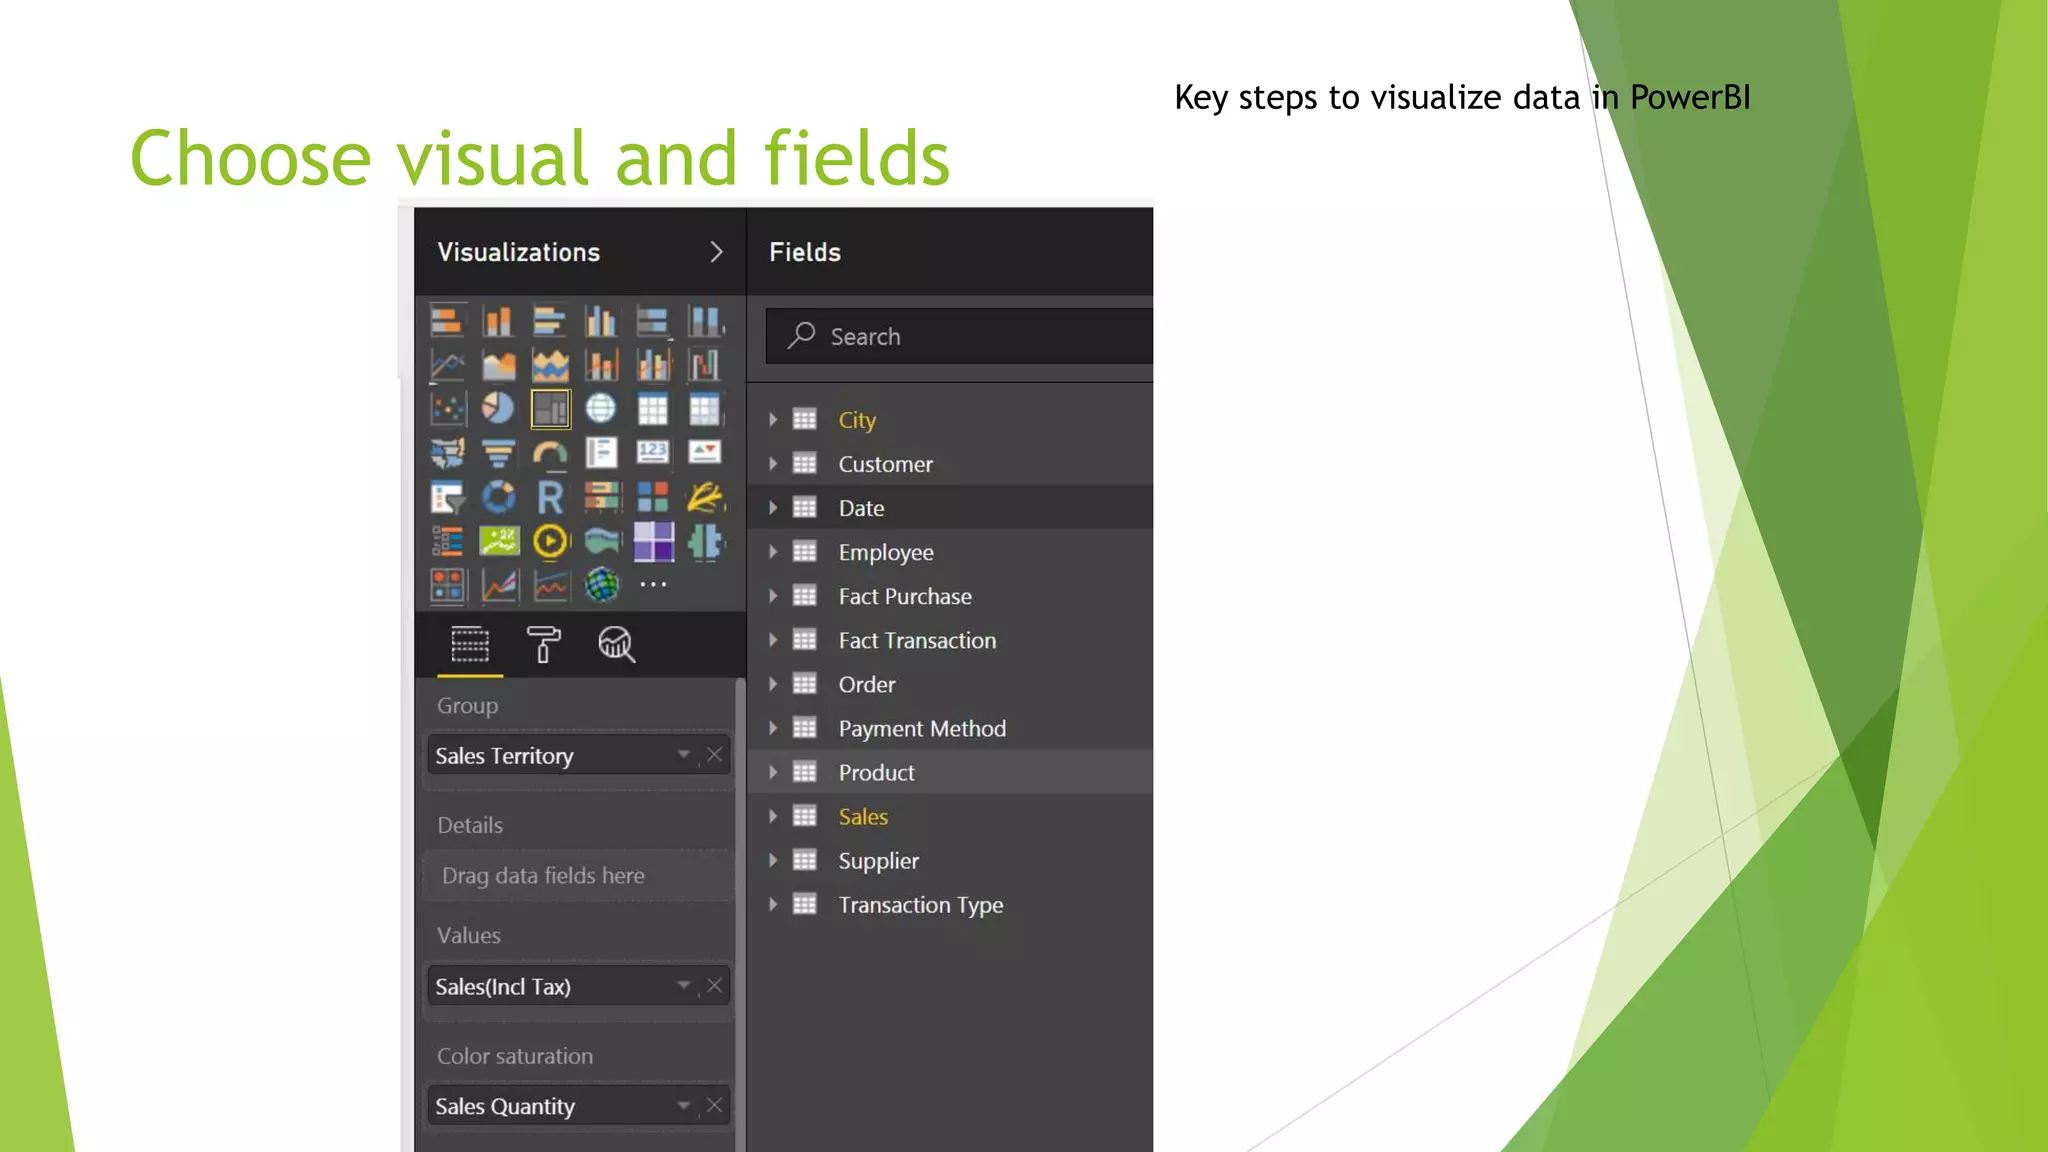Expand the Order table
Screen dimensions: 2048x1152
click(773, 684)
